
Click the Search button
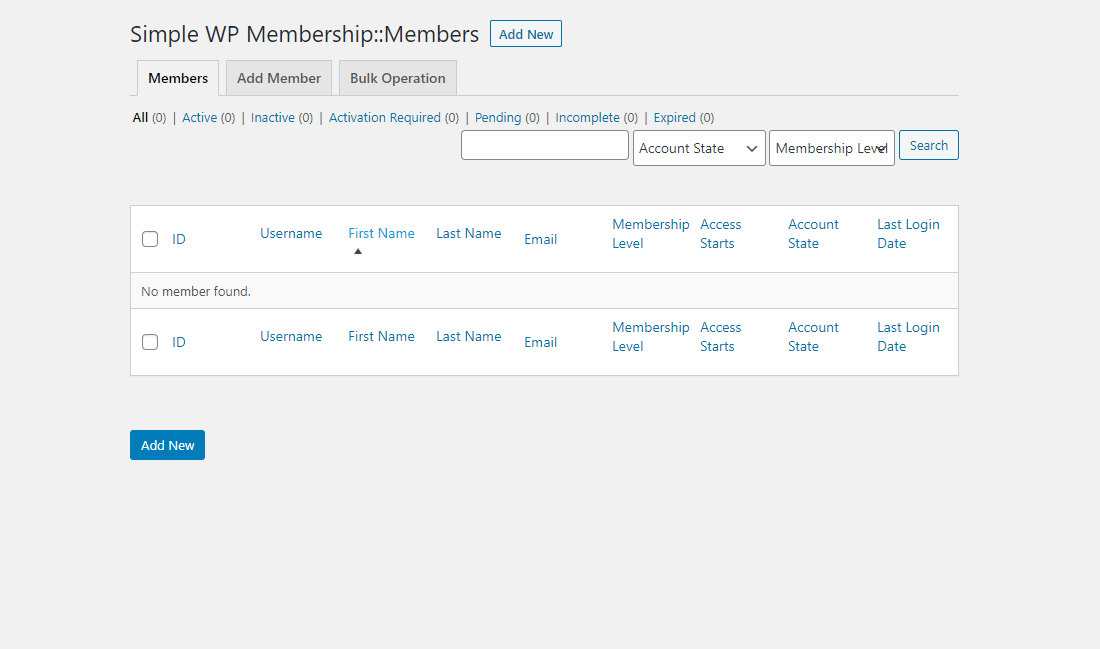pyautogui.click(x=928, y=145)
